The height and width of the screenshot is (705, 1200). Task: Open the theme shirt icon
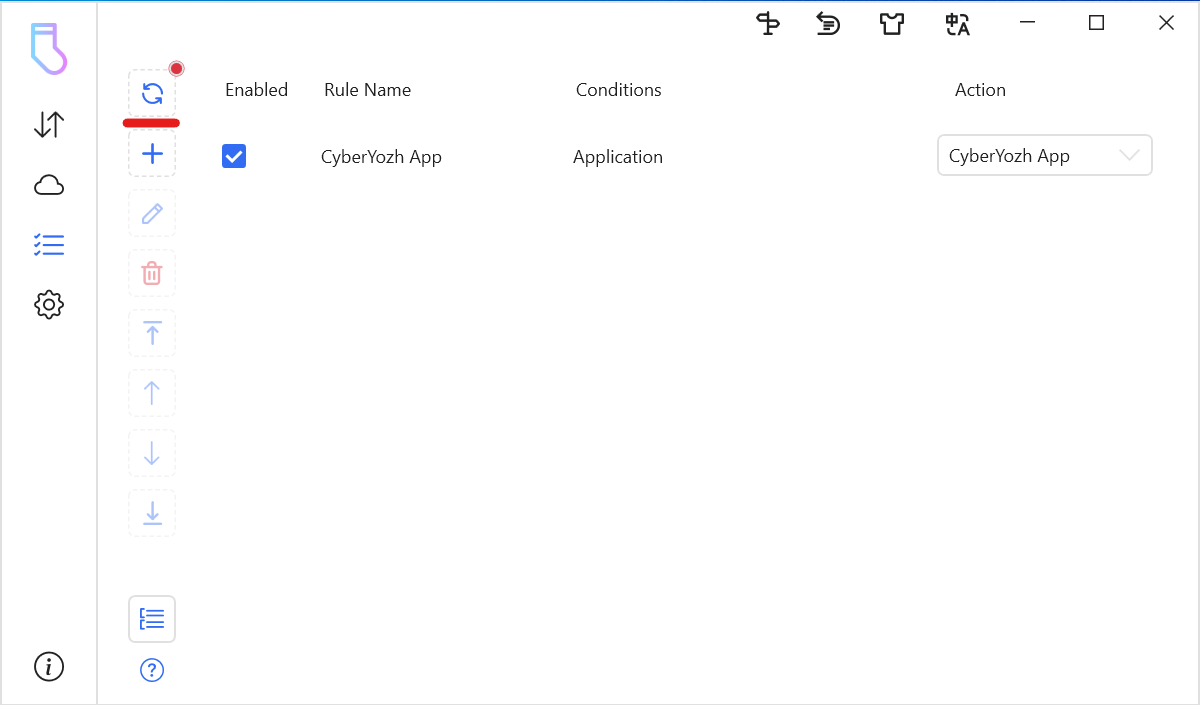coord(892,24)
